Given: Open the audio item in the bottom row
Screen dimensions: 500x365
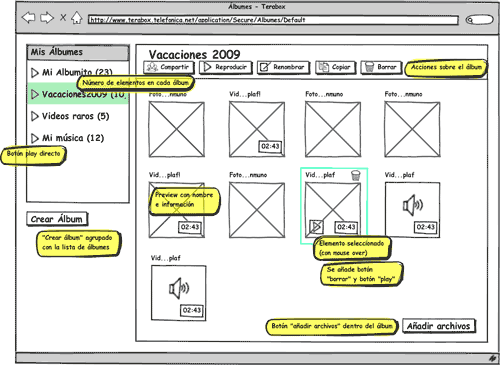Looking at the screenshot, I should pos(179,293).
